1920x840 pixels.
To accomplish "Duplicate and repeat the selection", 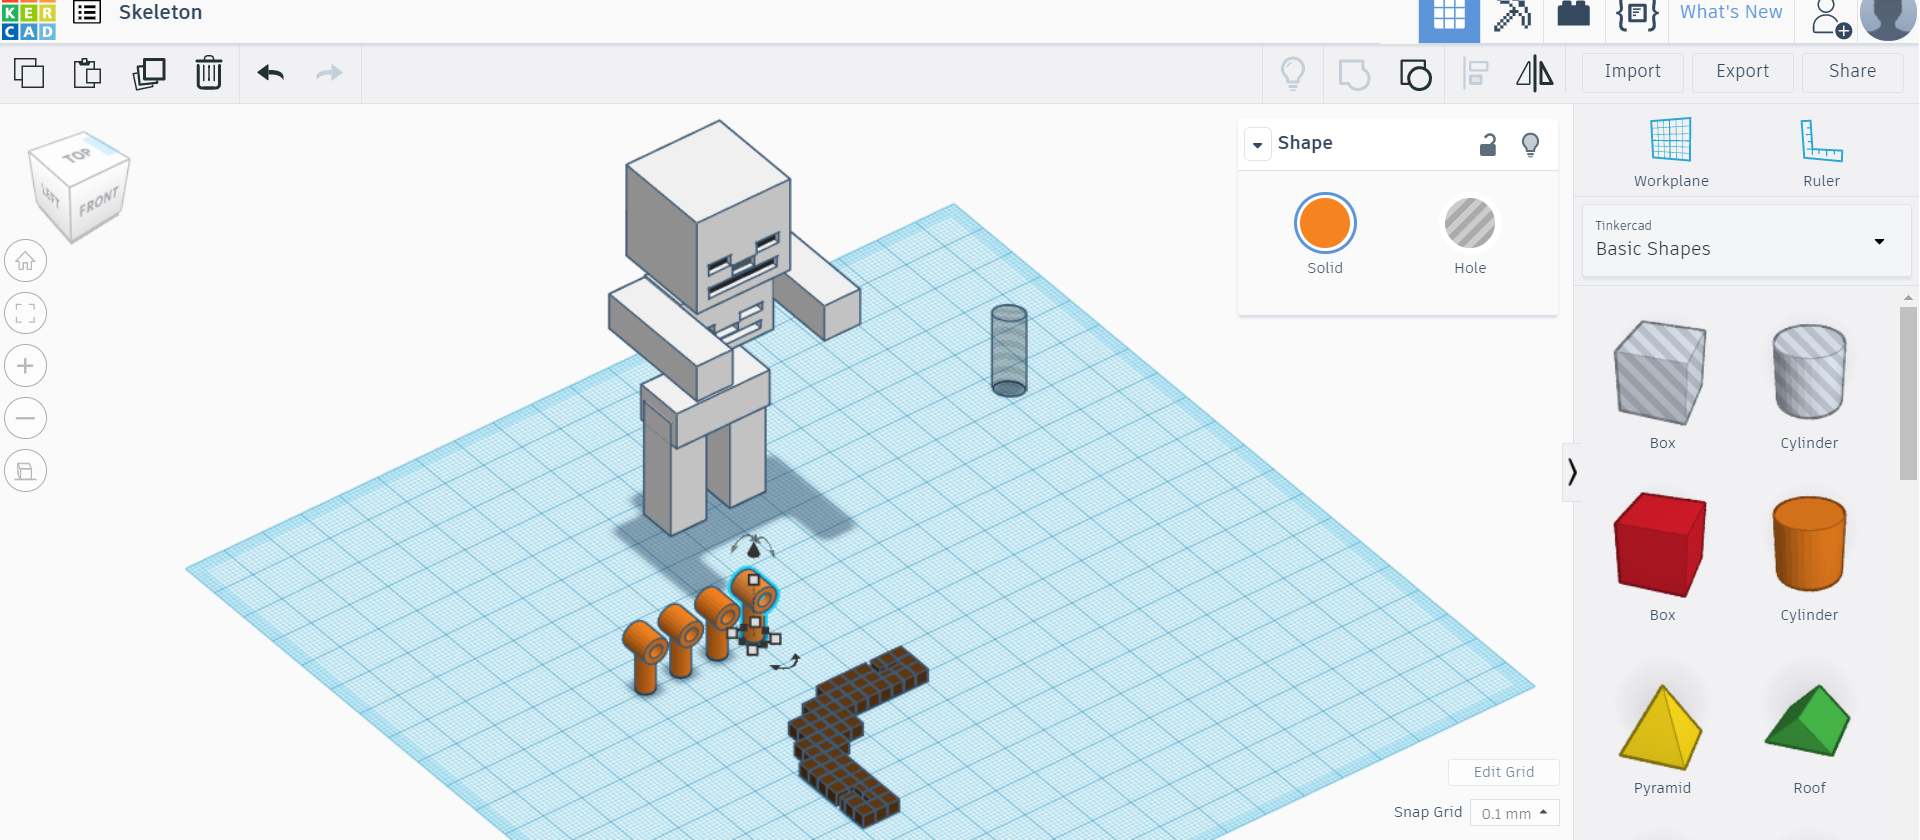I will (x=149, y=73).
